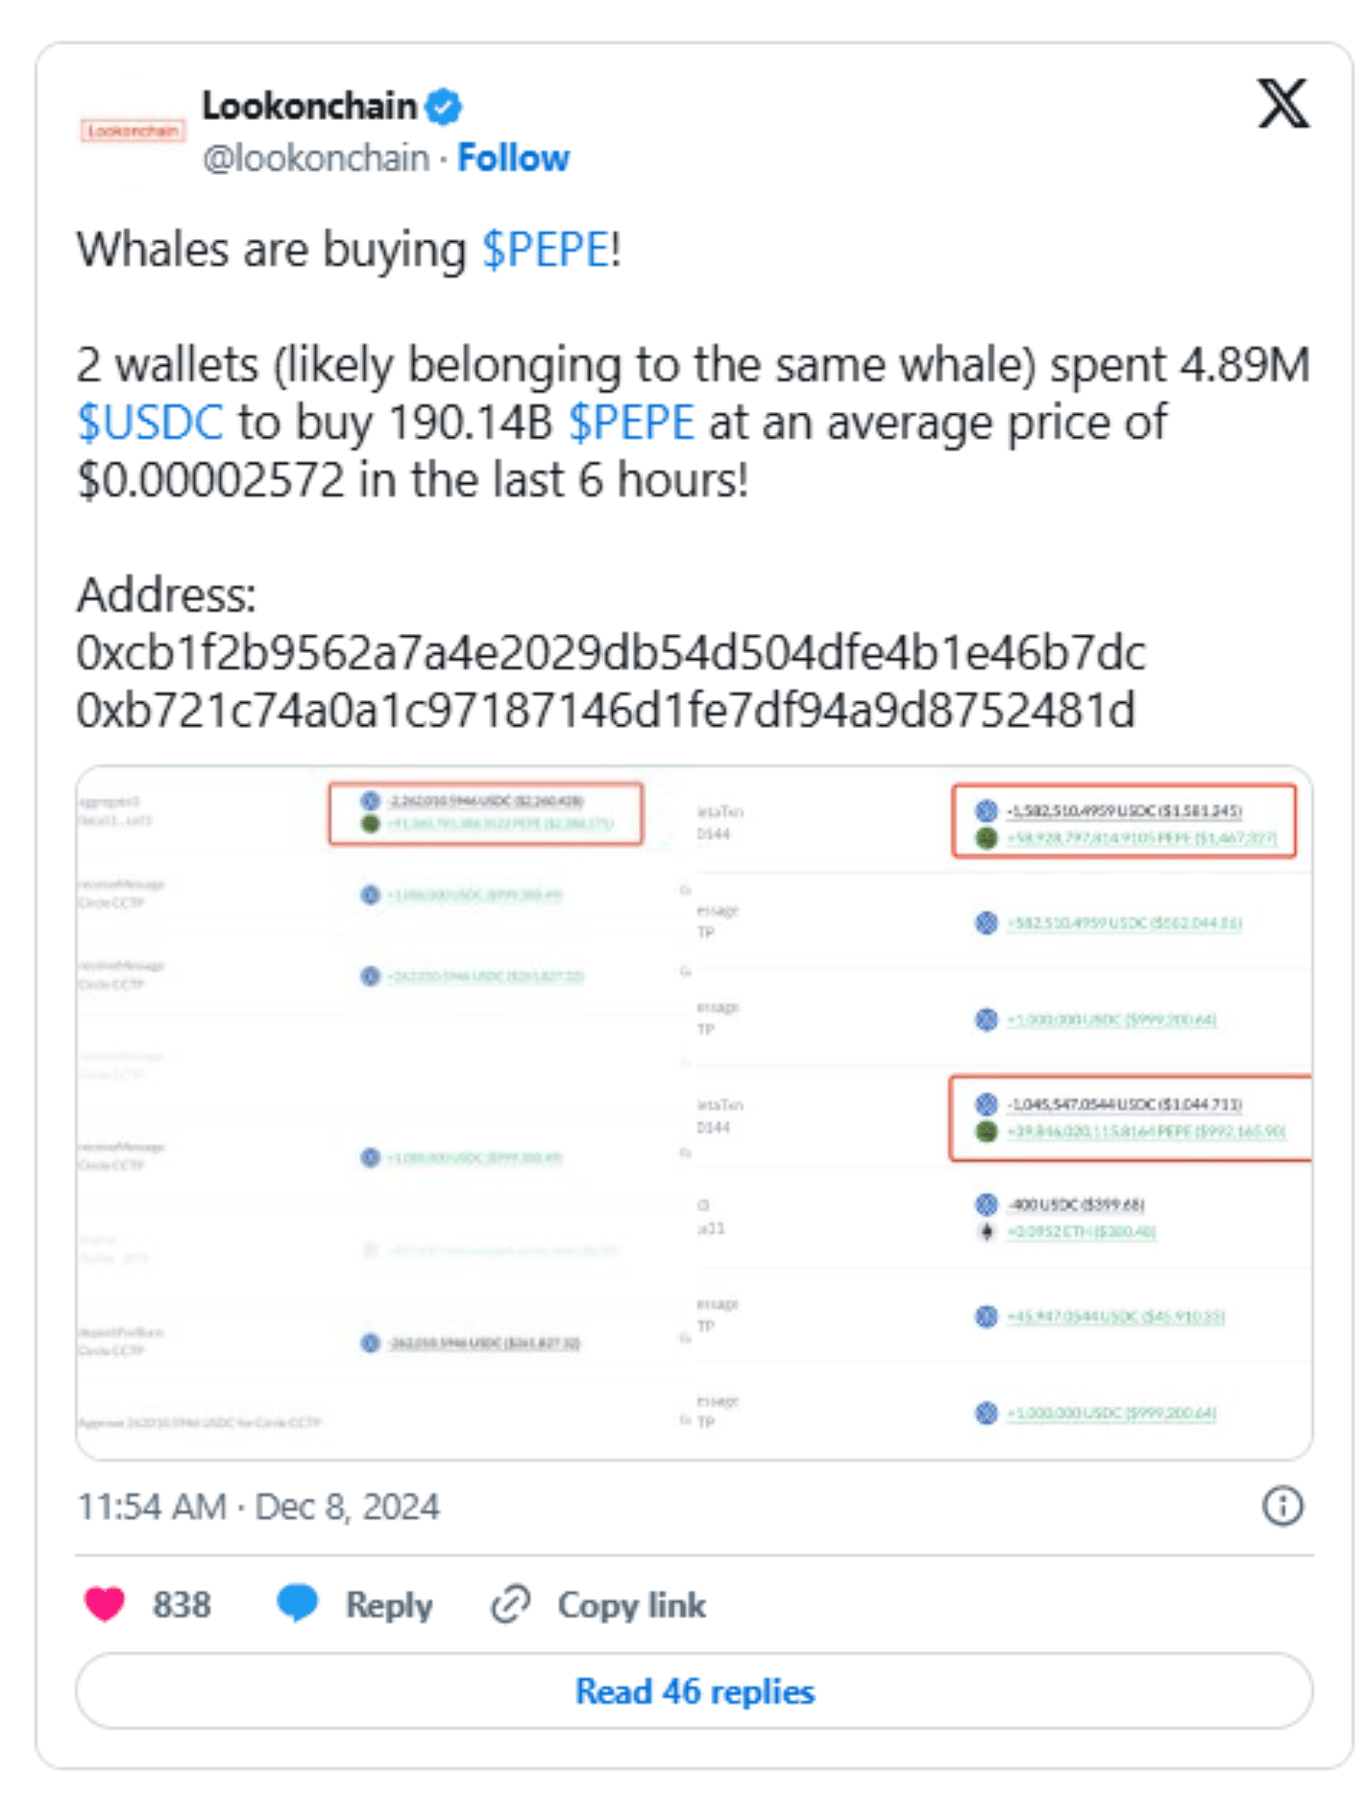
Task: Click the Reply text label
Action: [x=389, y=1605]
